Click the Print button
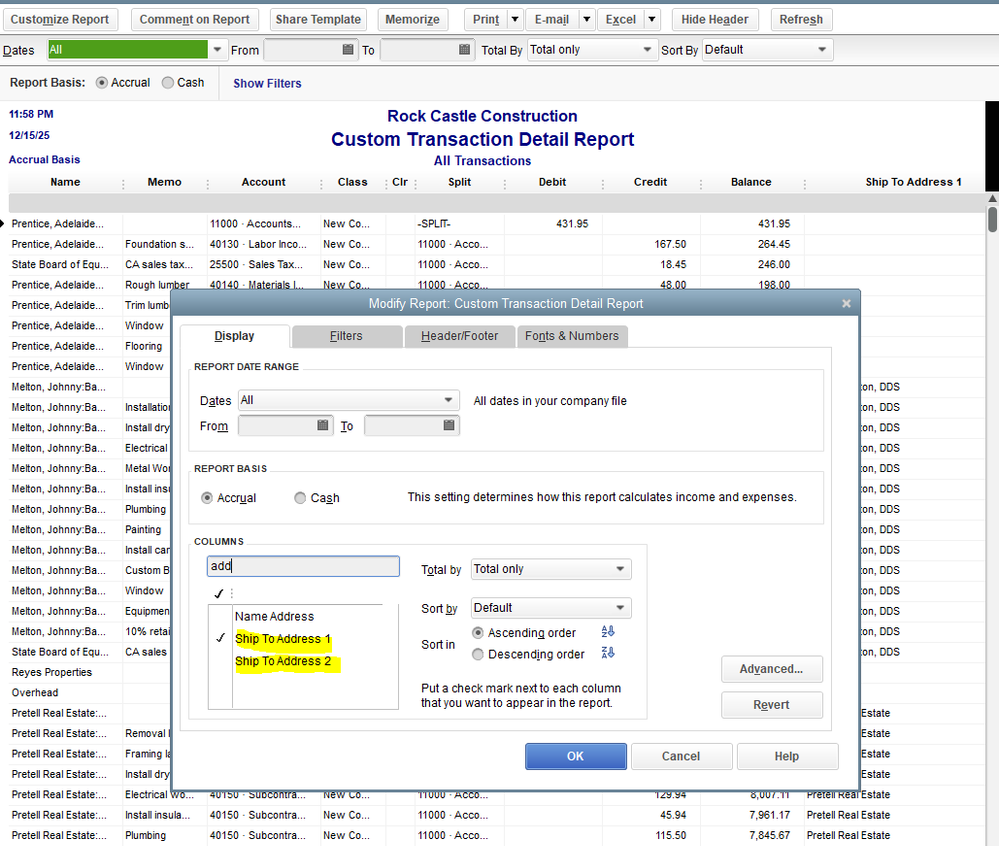 click(x=486, y=20)
